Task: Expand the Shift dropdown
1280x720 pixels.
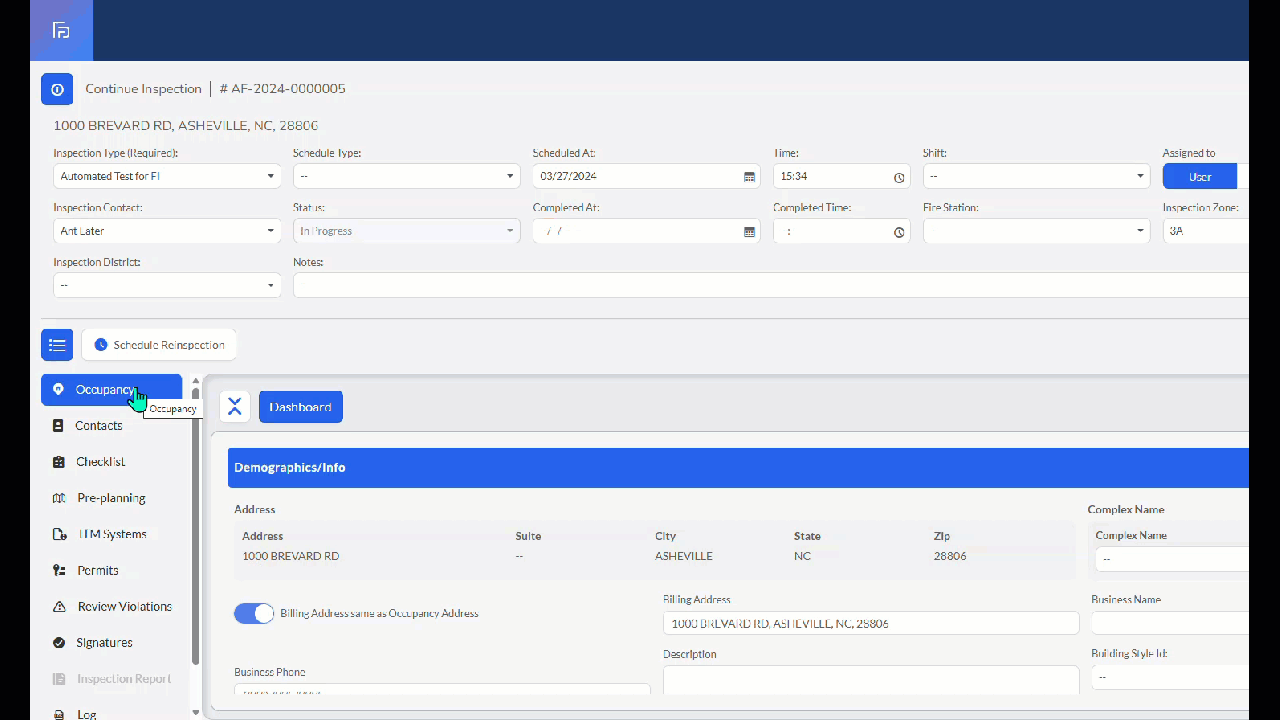Action: point(1037,177)
